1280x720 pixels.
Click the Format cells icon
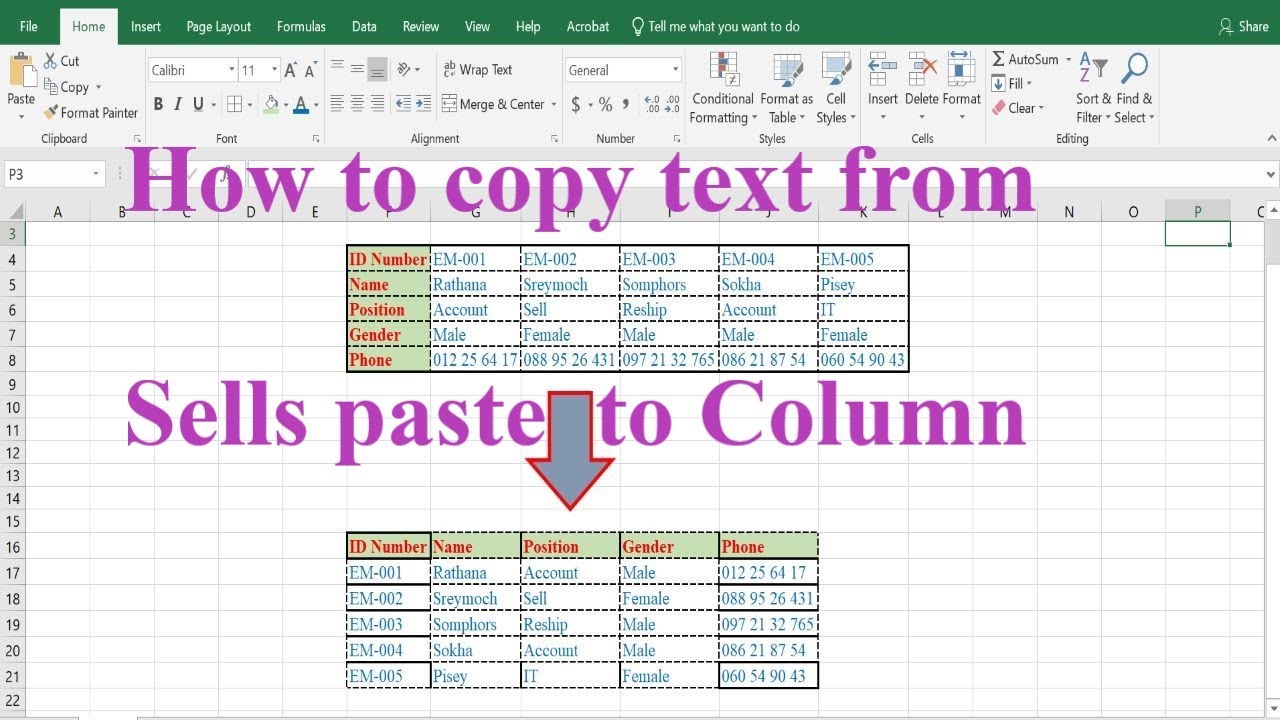pos(961,69)
